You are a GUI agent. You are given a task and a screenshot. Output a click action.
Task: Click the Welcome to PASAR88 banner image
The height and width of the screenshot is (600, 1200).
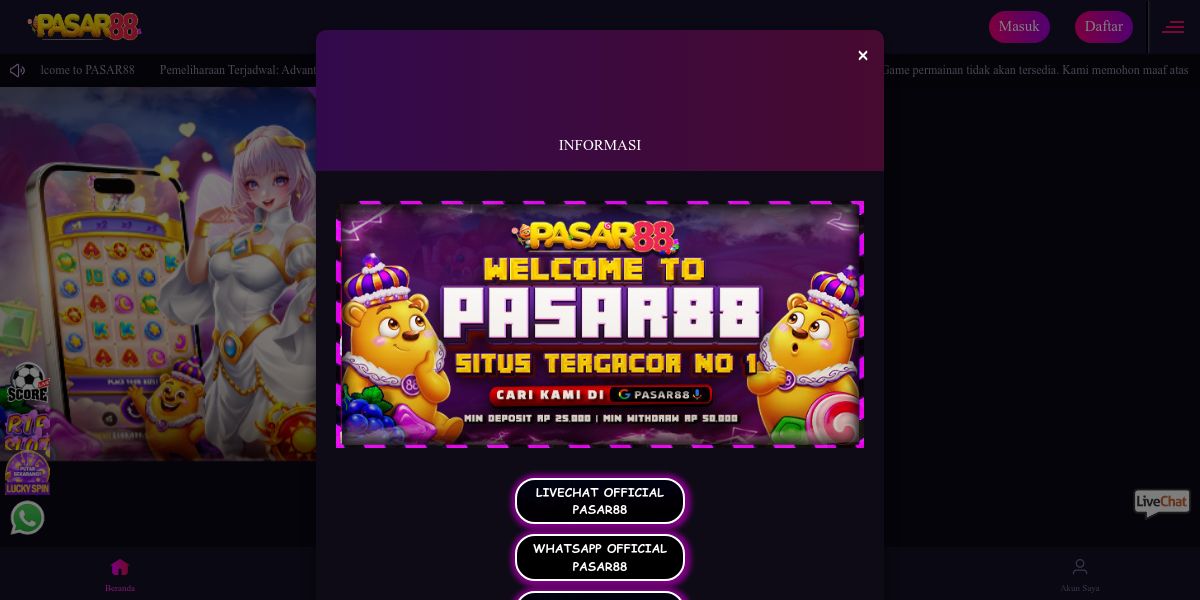(x=600, y=324)
